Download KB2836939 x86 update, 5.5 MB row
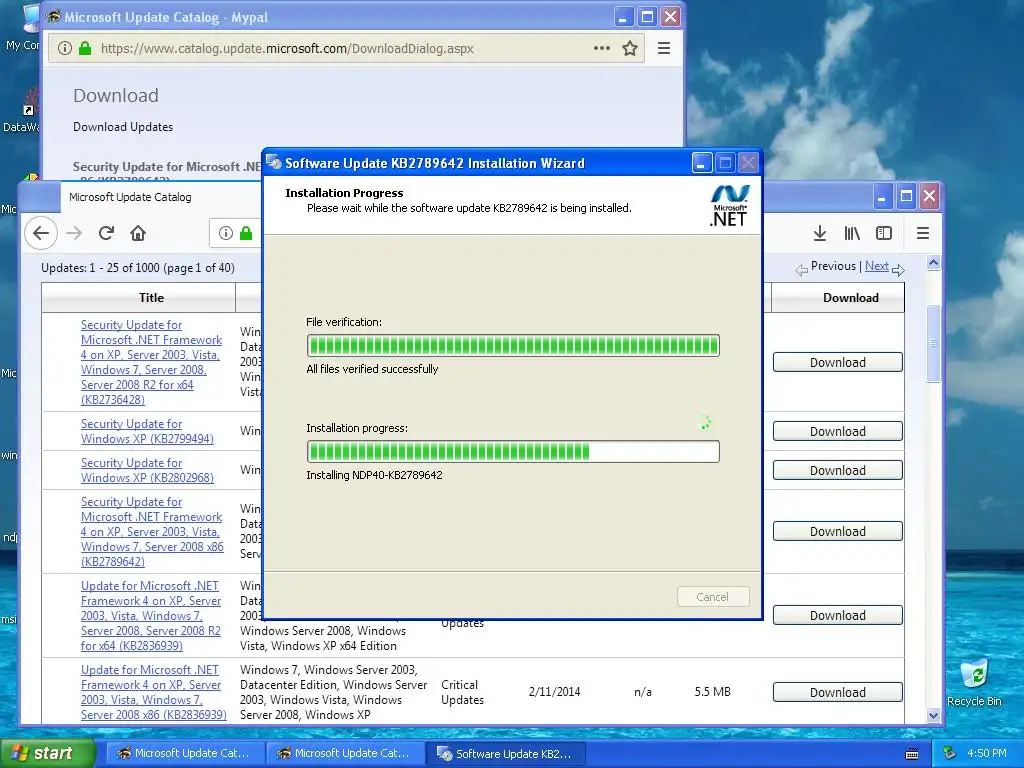1024x768 pixels. 838,693
